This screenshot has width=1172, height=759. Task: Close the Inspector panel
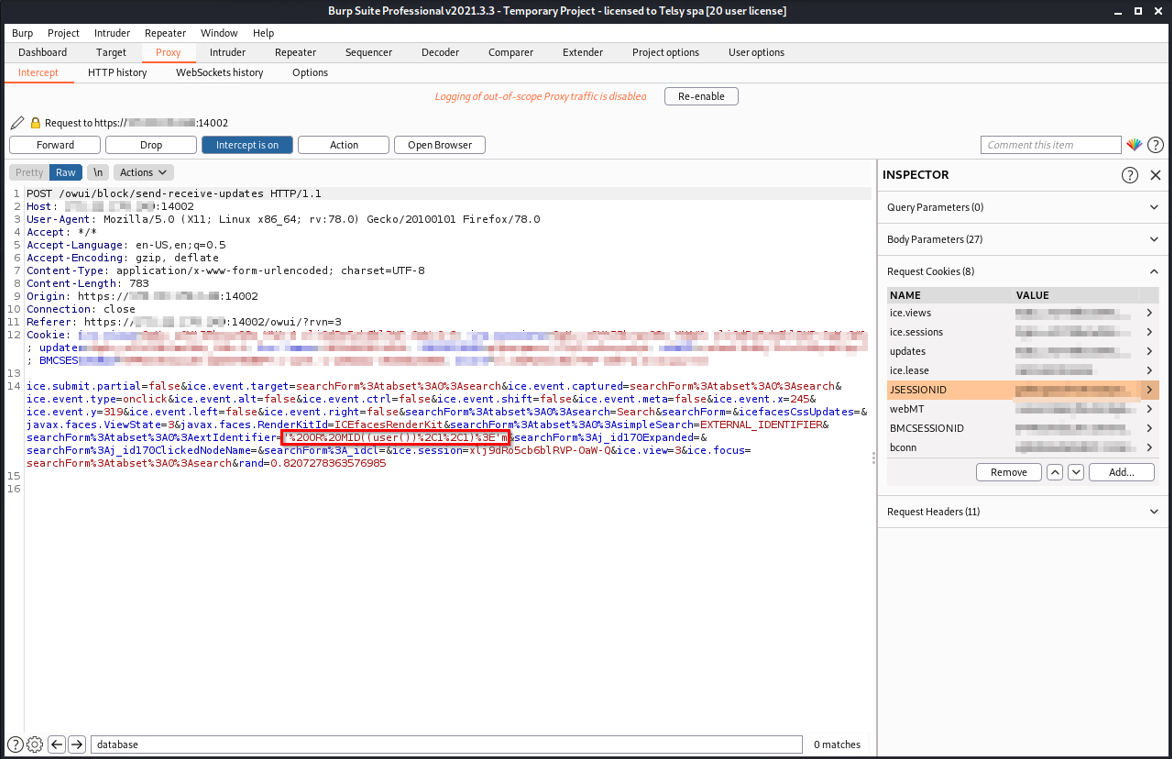pyautogui.click(x=1156, y=175)
